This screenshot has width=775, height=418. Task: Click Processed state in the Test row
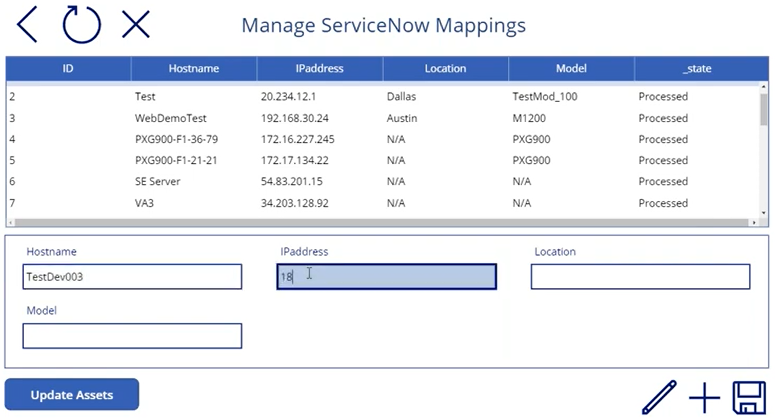click(663, 96)
